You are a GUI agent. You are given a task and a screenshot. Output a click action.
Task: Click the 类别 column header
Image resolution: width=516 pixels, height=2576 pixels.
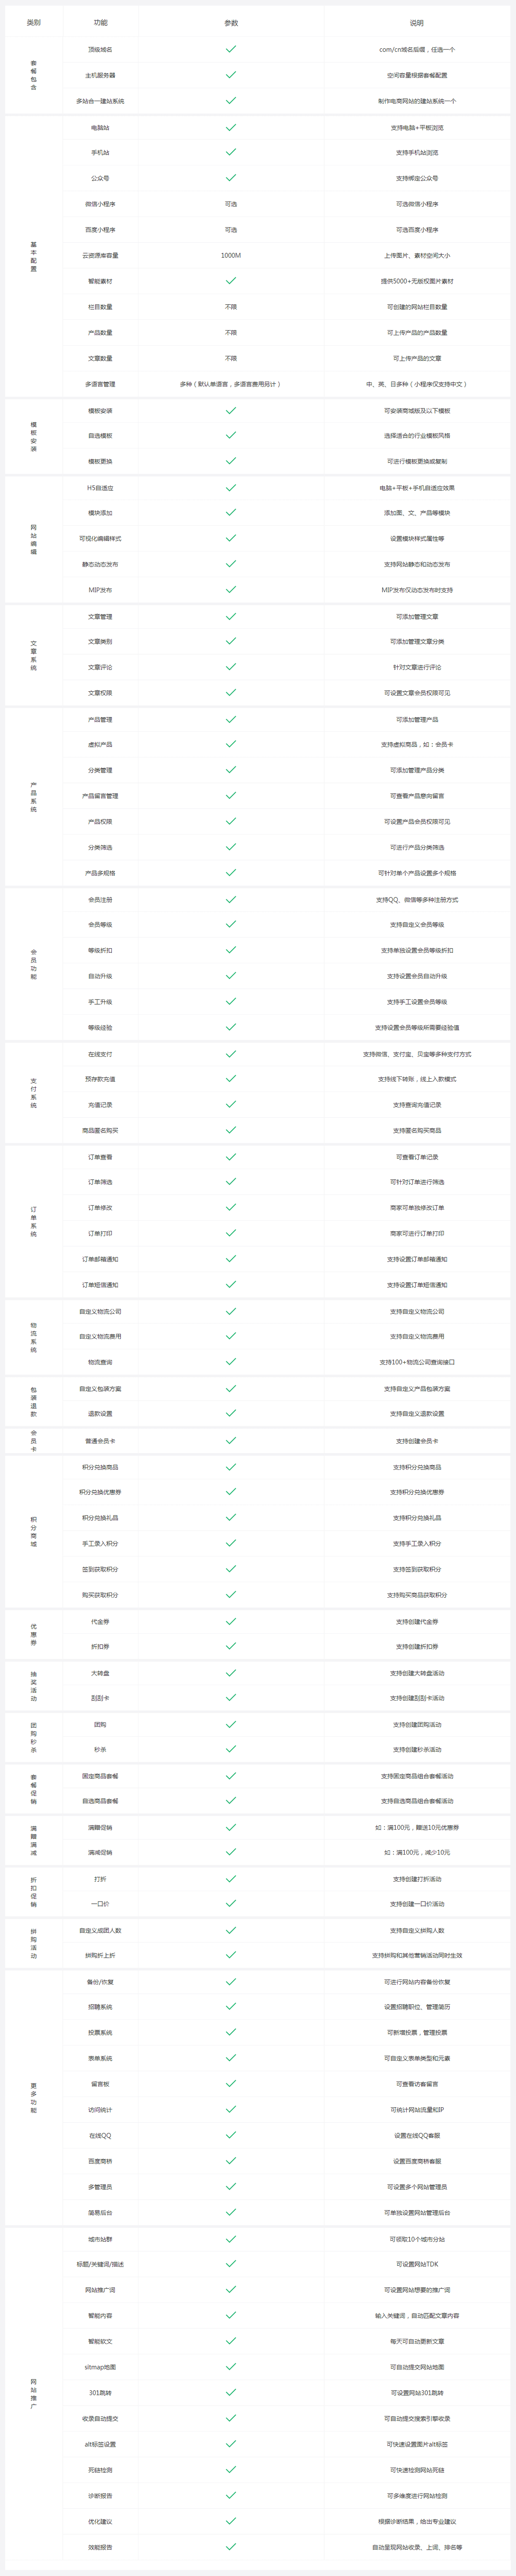[34, 22]
